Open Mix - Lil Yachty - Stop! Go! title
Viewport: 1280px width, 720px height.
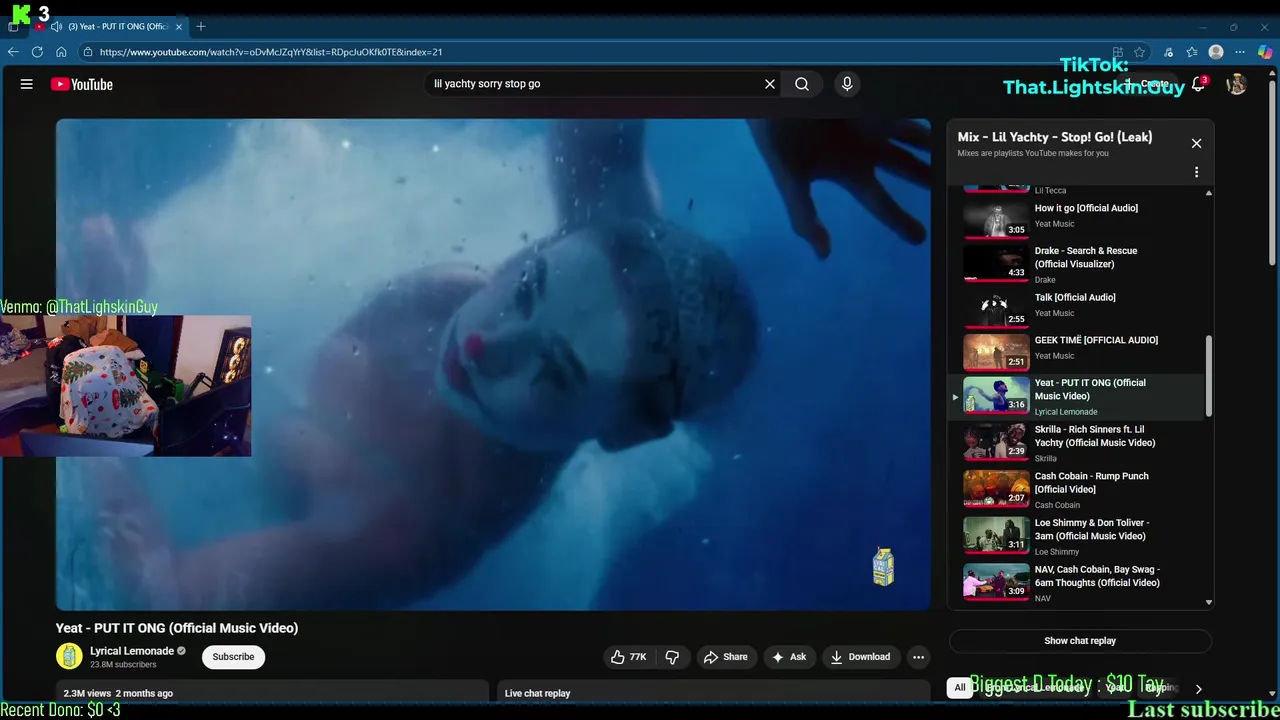(x=1055, y=137)
